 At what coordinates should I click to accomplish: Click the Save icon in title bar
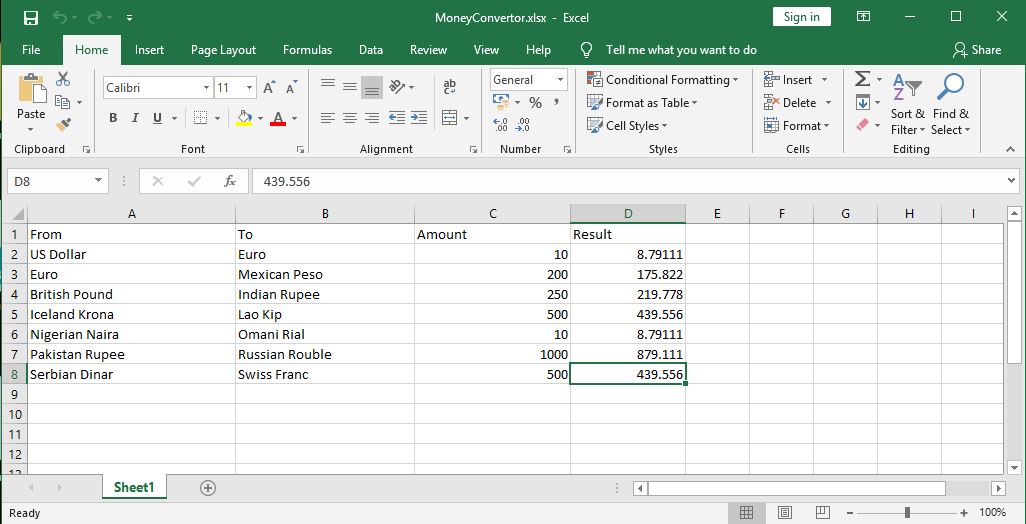click(x=30, y=17)
